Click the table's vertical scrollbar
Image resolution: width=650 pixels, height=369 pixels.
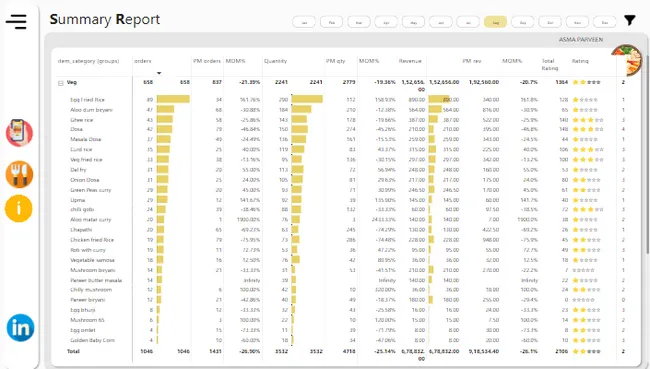[648, 153]
